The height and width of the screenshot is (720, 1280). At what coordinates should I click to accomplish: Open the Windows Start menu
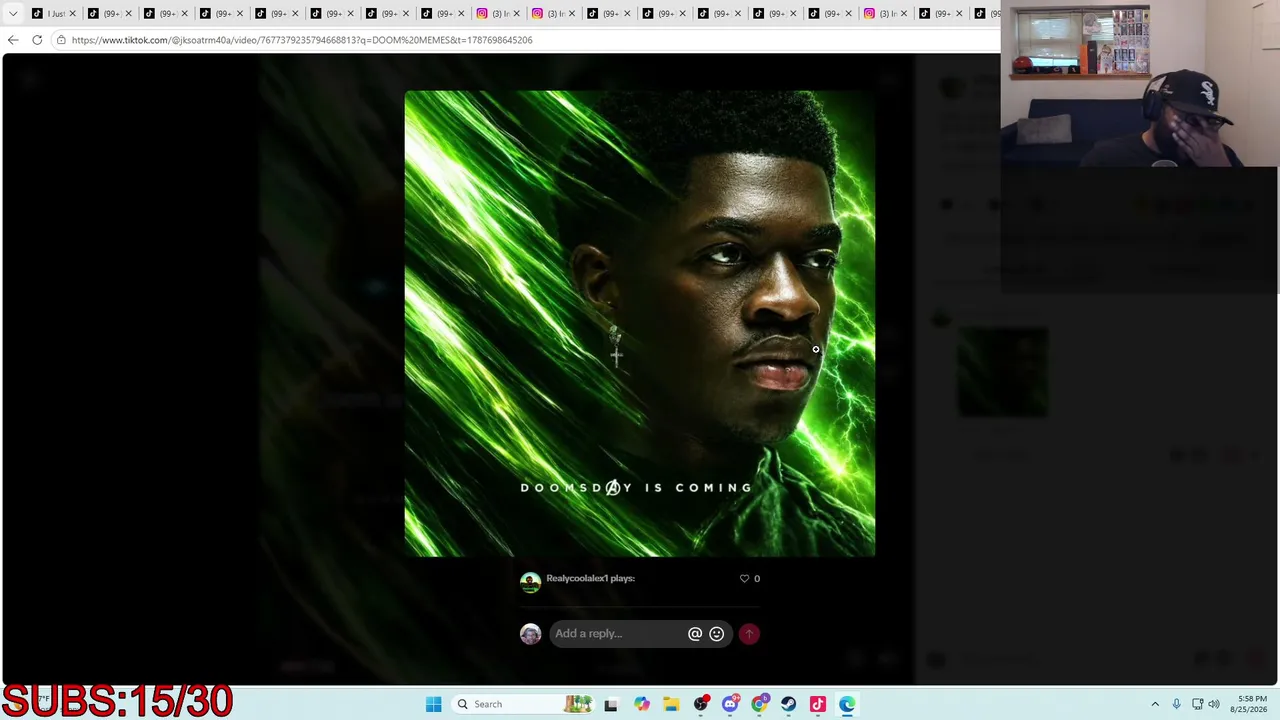433,704
